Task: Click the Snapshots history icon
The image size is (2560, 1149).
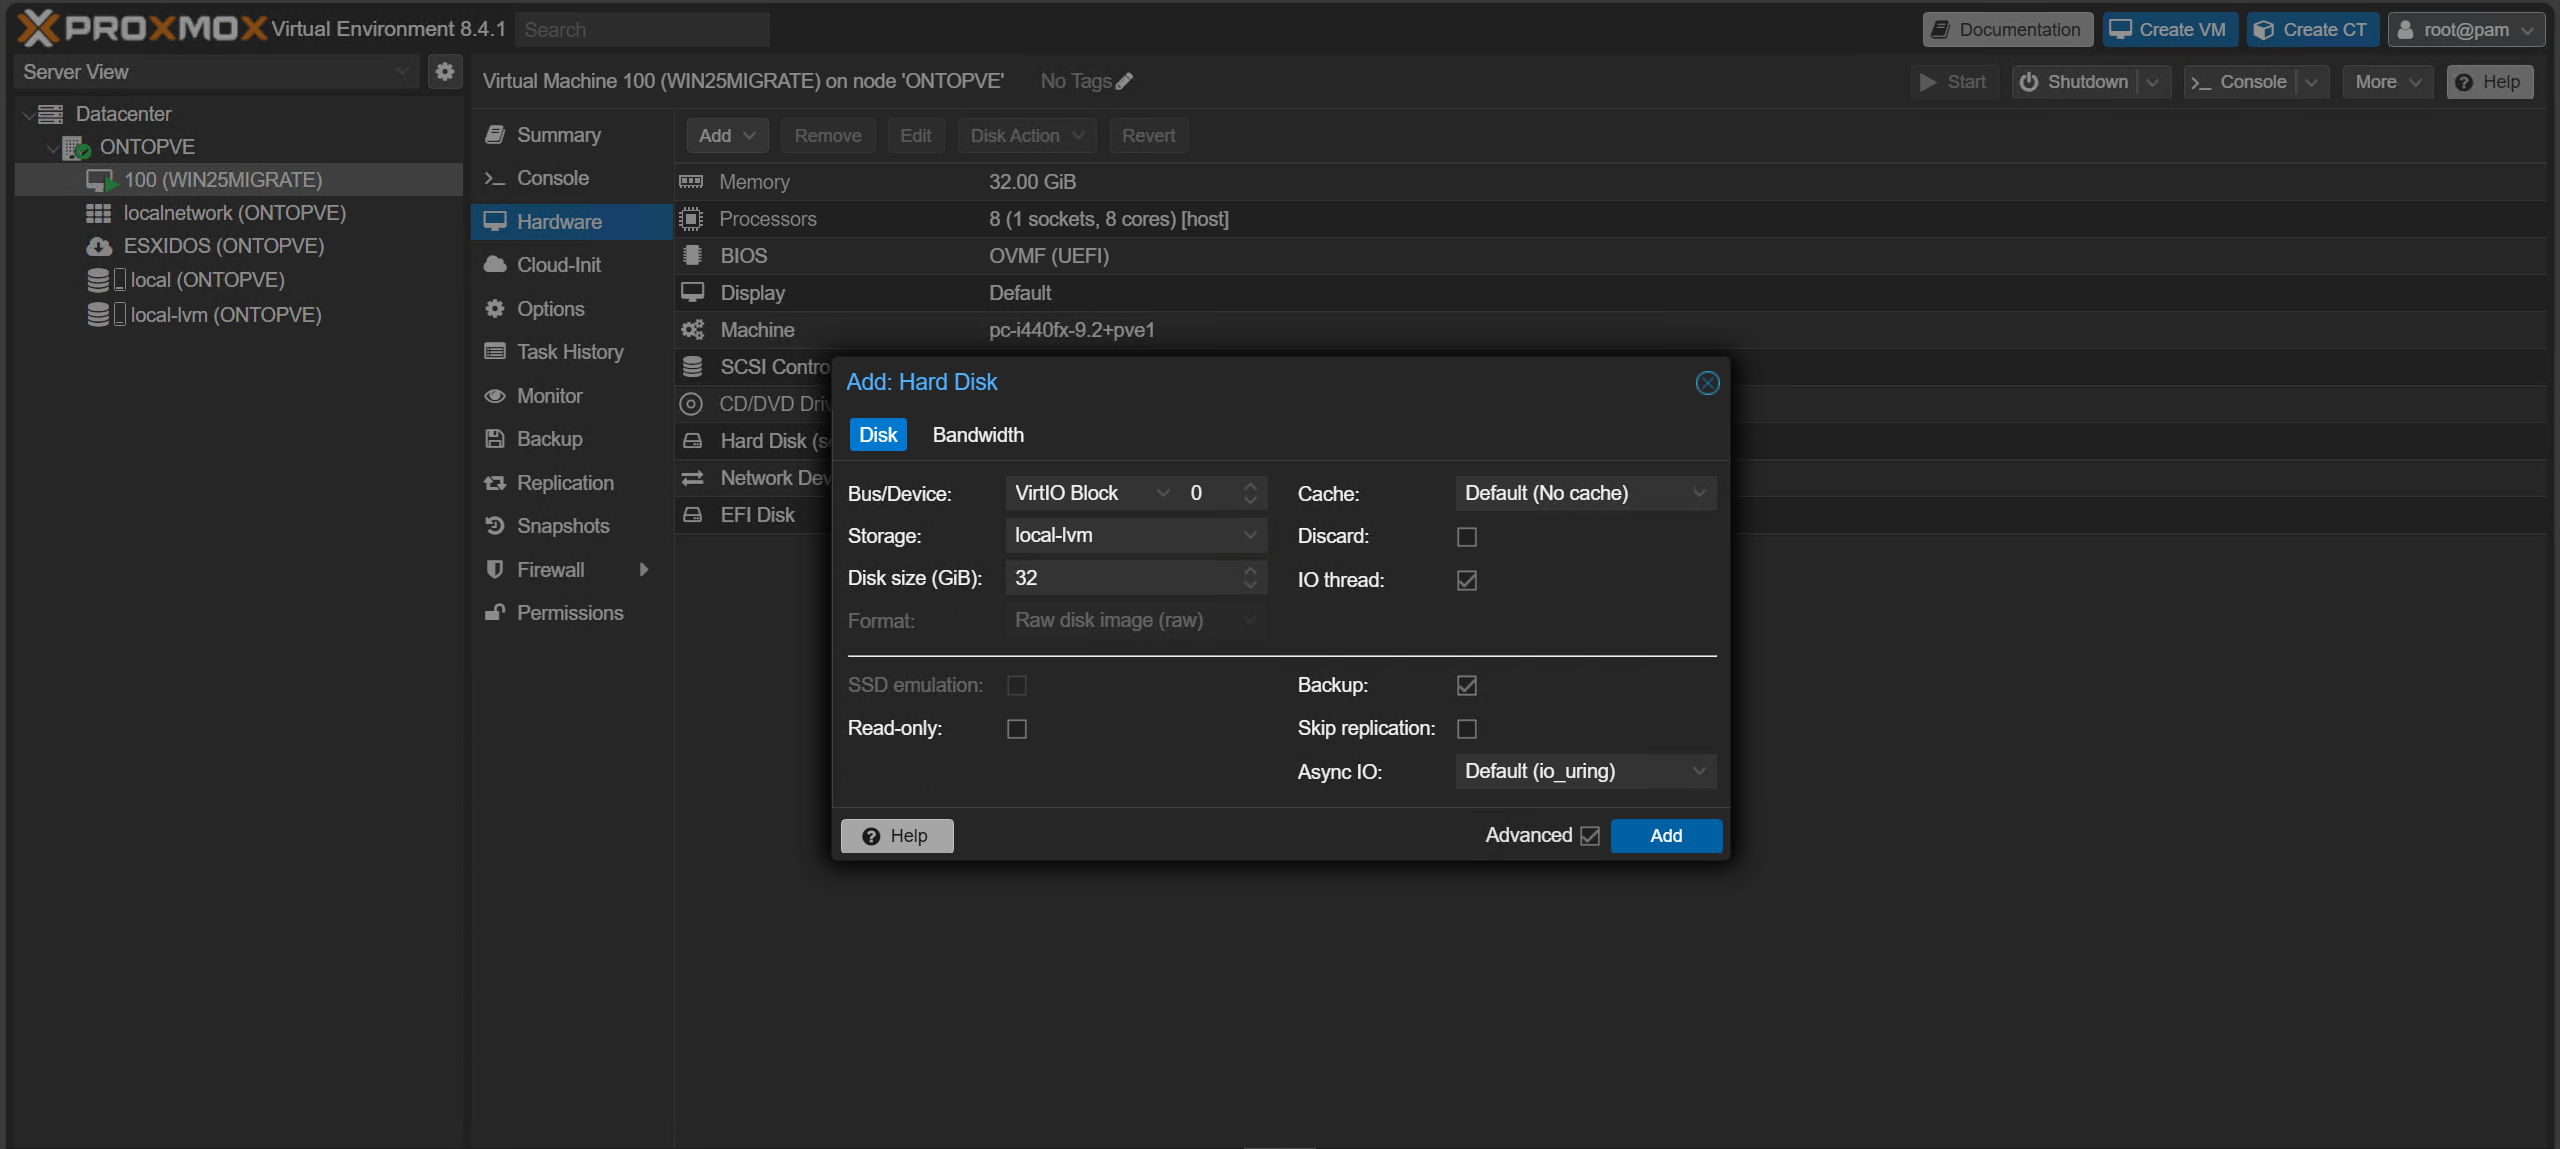Action: click(x=494, y=526)
